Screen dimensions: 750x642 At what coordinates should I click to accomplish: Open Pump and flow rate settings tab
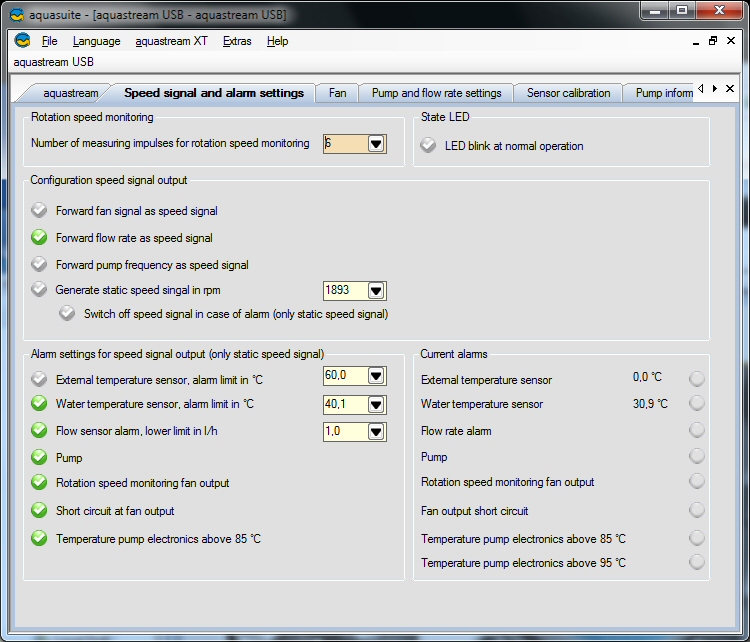click(436, 93)
